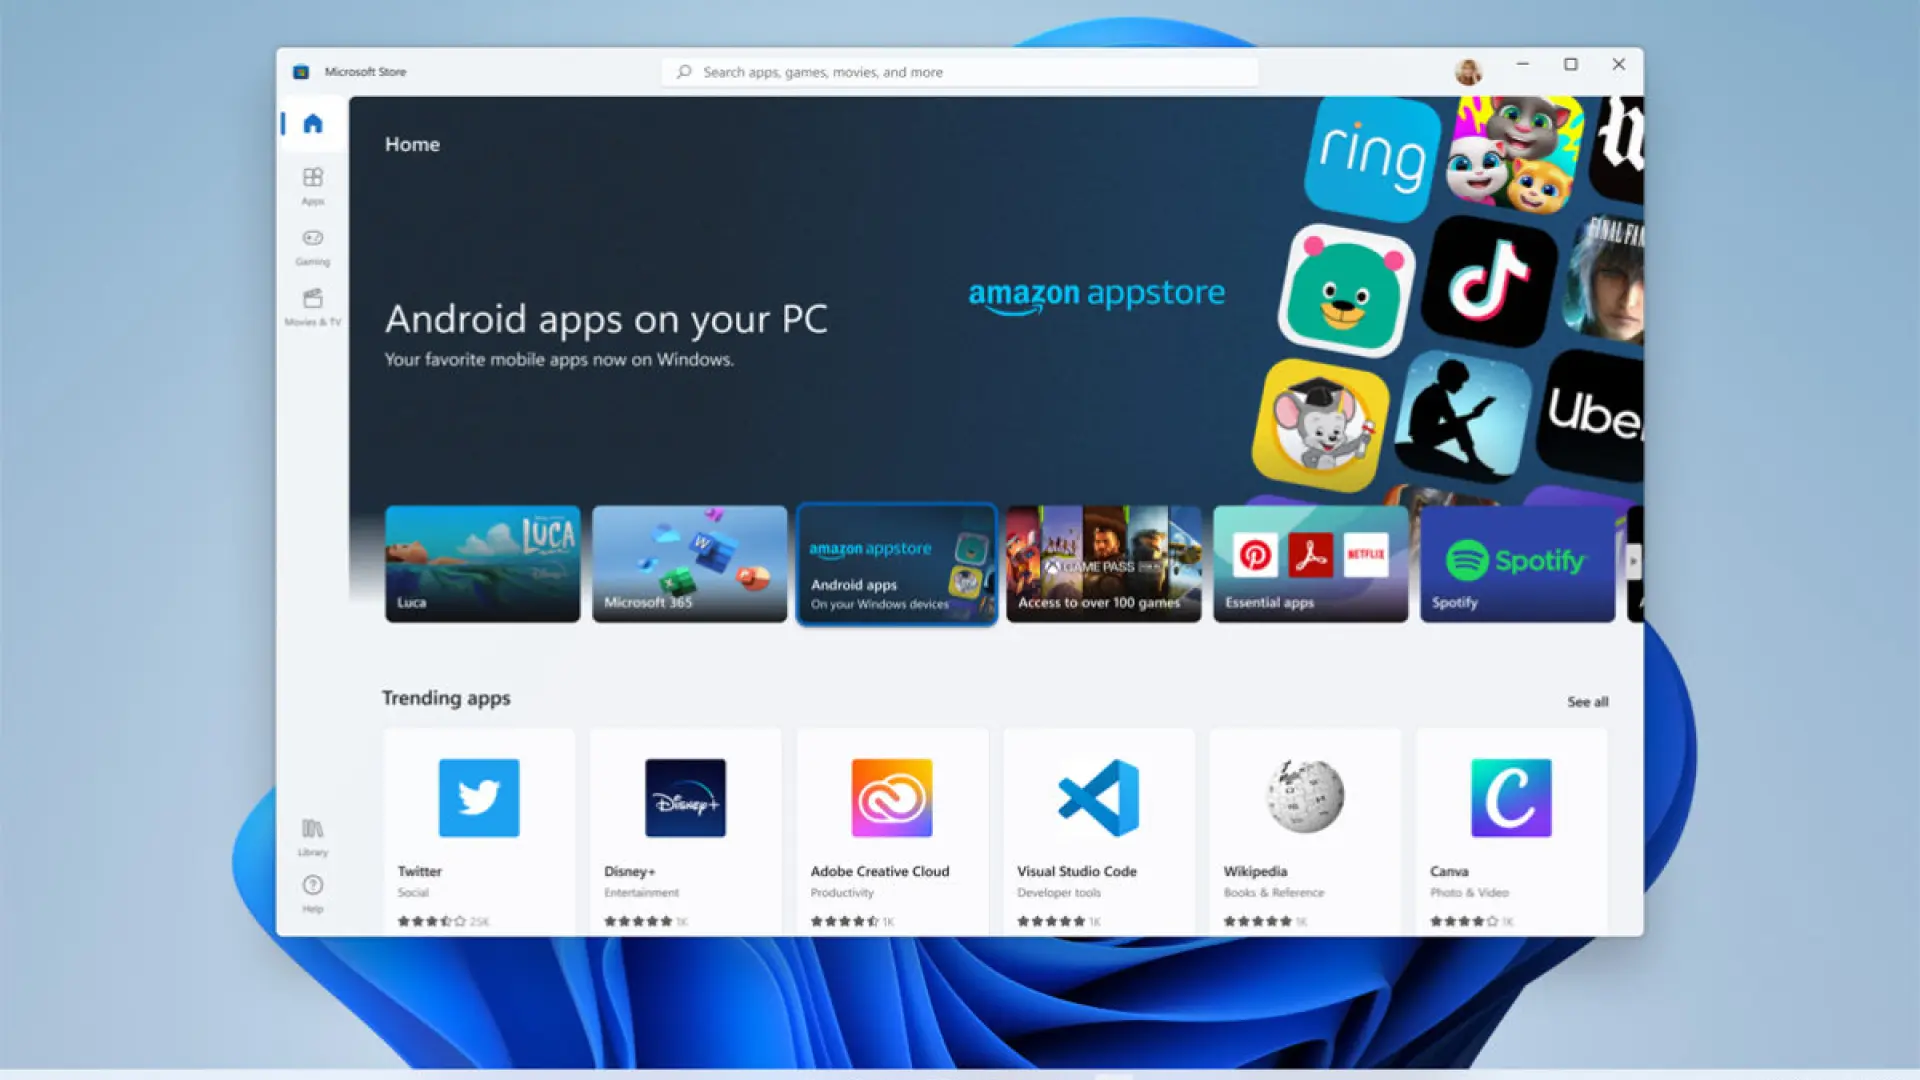This screenshot has height=1080, width=1920.
Task: Select the Home icon in sidebar
Action: [313, 123]
